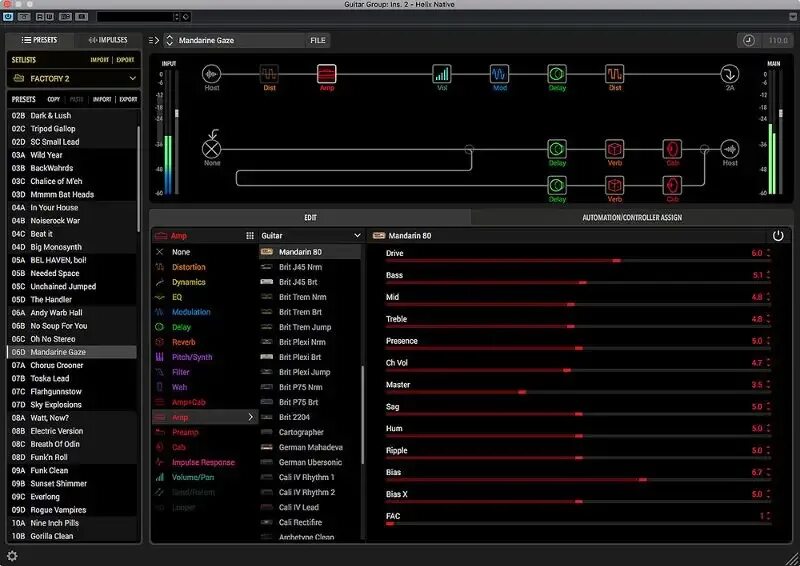Select the German Mahadeva amp model
Viewport: 800px width, 566px height.
pos(310,447)
